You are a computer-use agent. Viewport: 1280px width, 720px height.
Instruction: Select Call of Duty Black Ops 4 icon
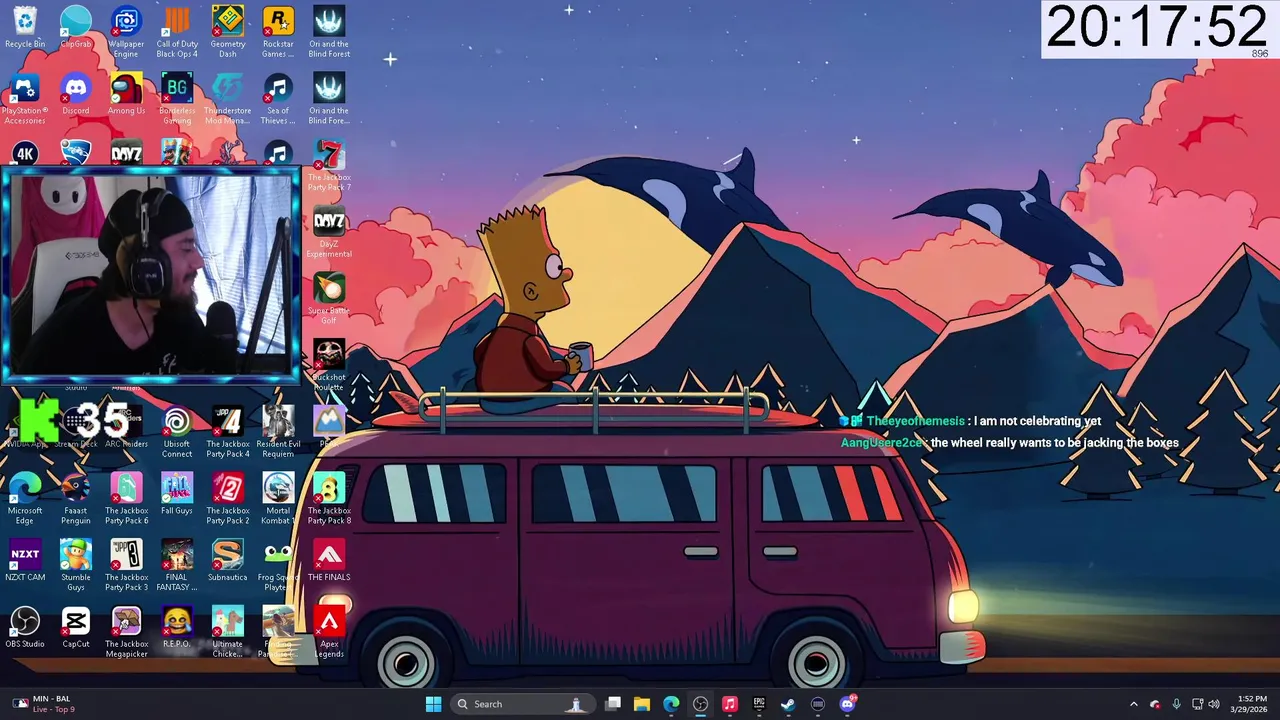(x=177, y=32)
